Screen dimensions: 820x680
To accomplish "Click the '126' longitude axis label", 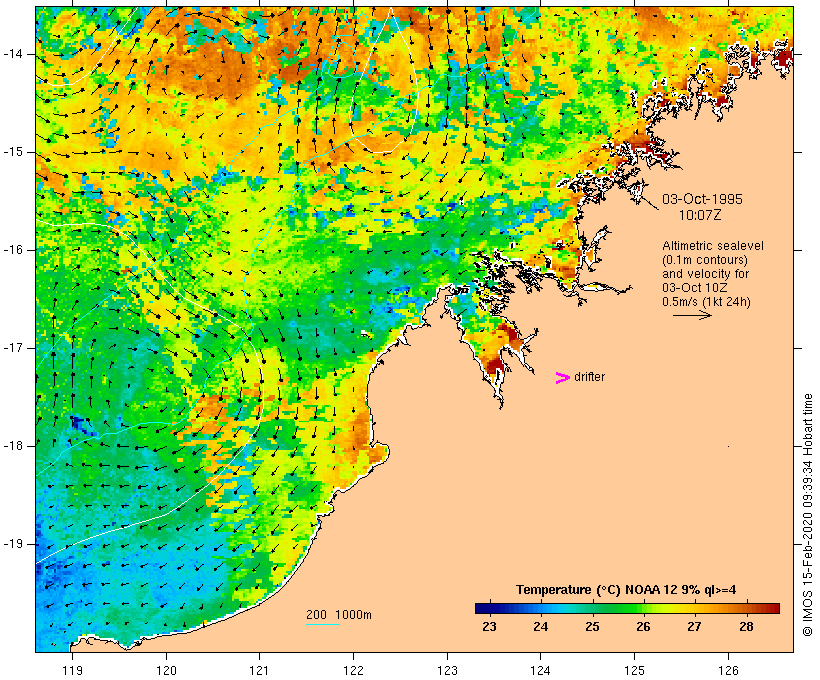I will [728, 670].
